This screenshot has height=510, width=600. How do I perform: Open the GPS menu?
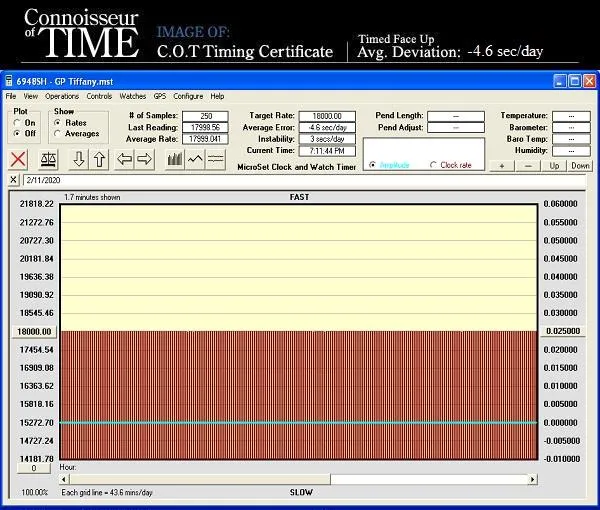coord(160,96)
